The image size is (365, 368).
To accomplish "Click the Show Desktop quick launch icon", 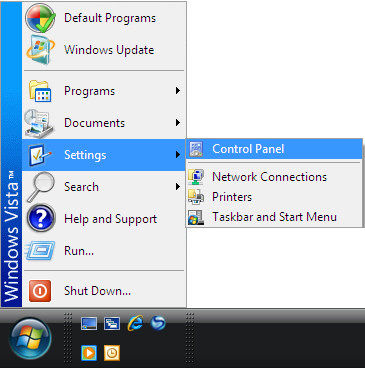I will tap(89, 323).
